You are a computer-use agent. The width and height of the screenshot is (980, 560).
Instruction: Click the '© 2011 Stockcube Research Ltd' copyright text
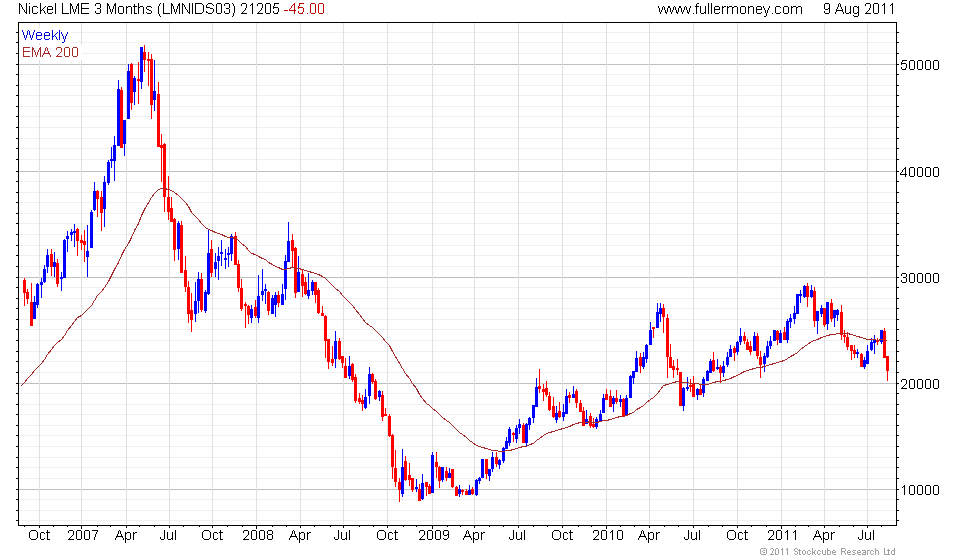827,552
